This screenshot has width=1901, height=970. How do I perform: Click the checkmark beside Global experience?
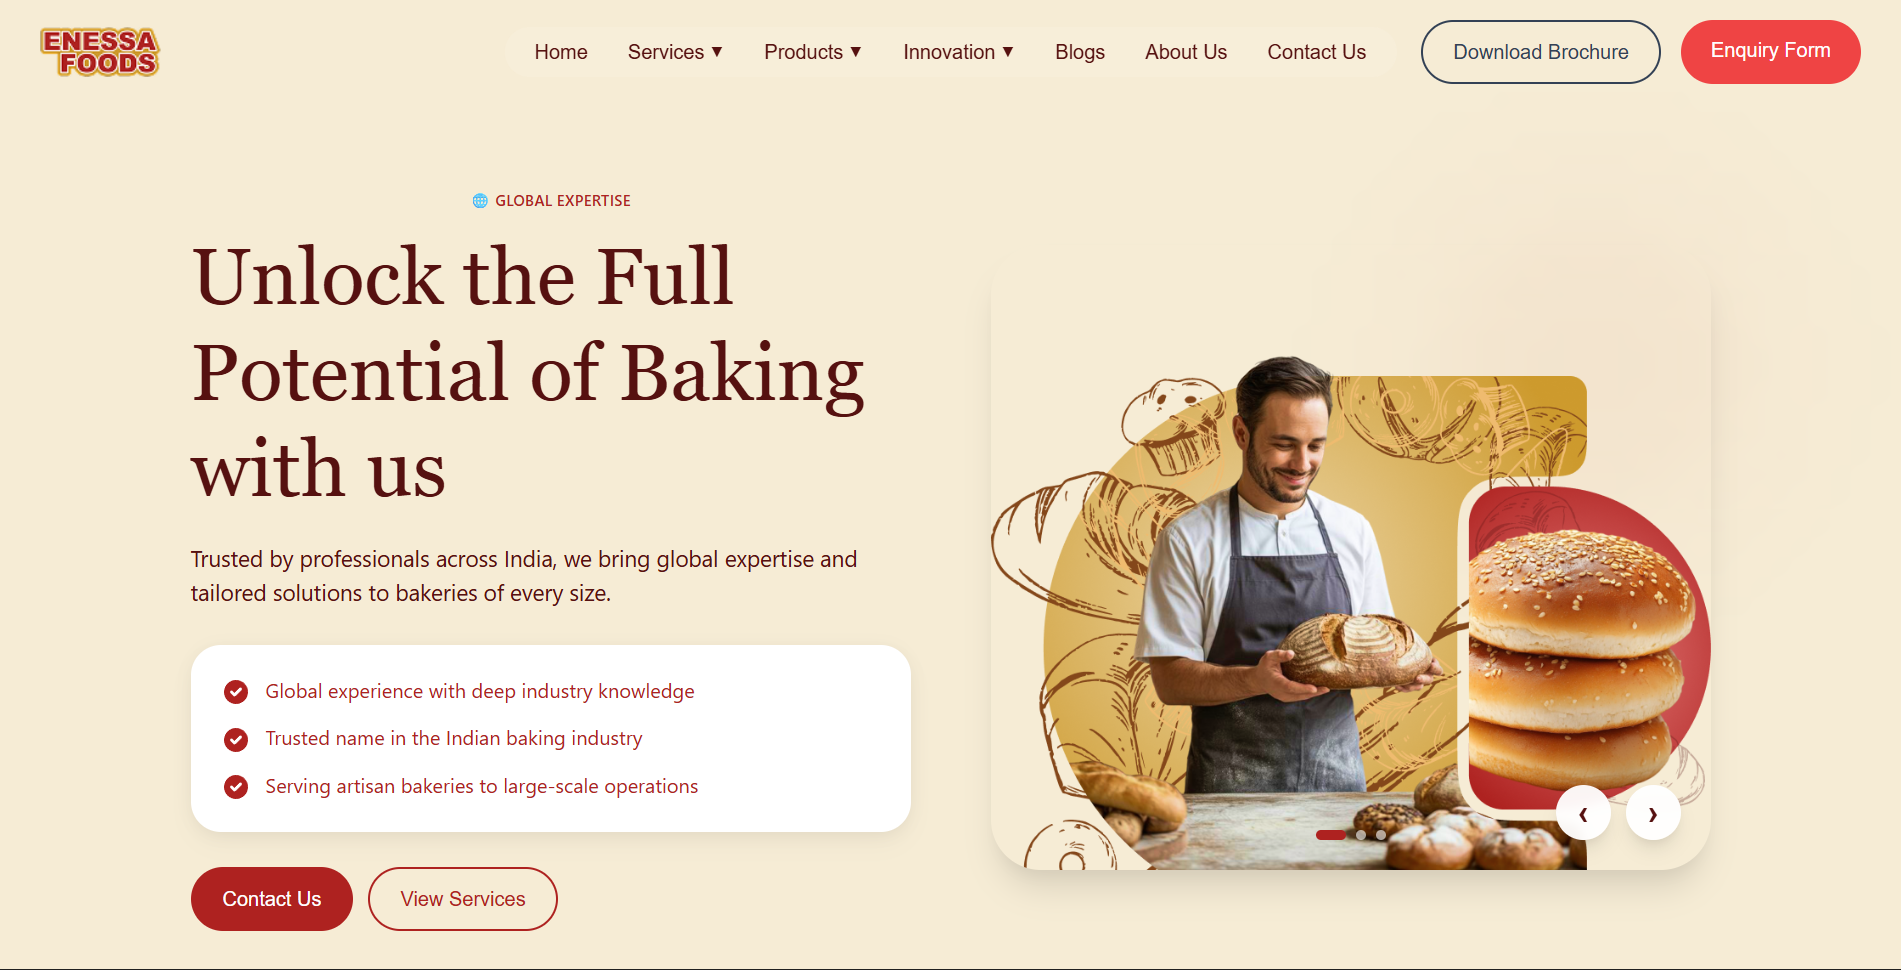236,692
